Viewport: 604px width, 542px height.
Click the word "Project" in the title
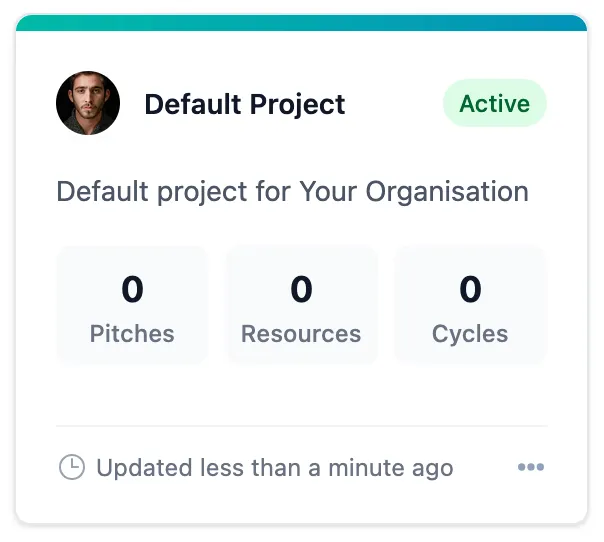[x=298, y=105]
